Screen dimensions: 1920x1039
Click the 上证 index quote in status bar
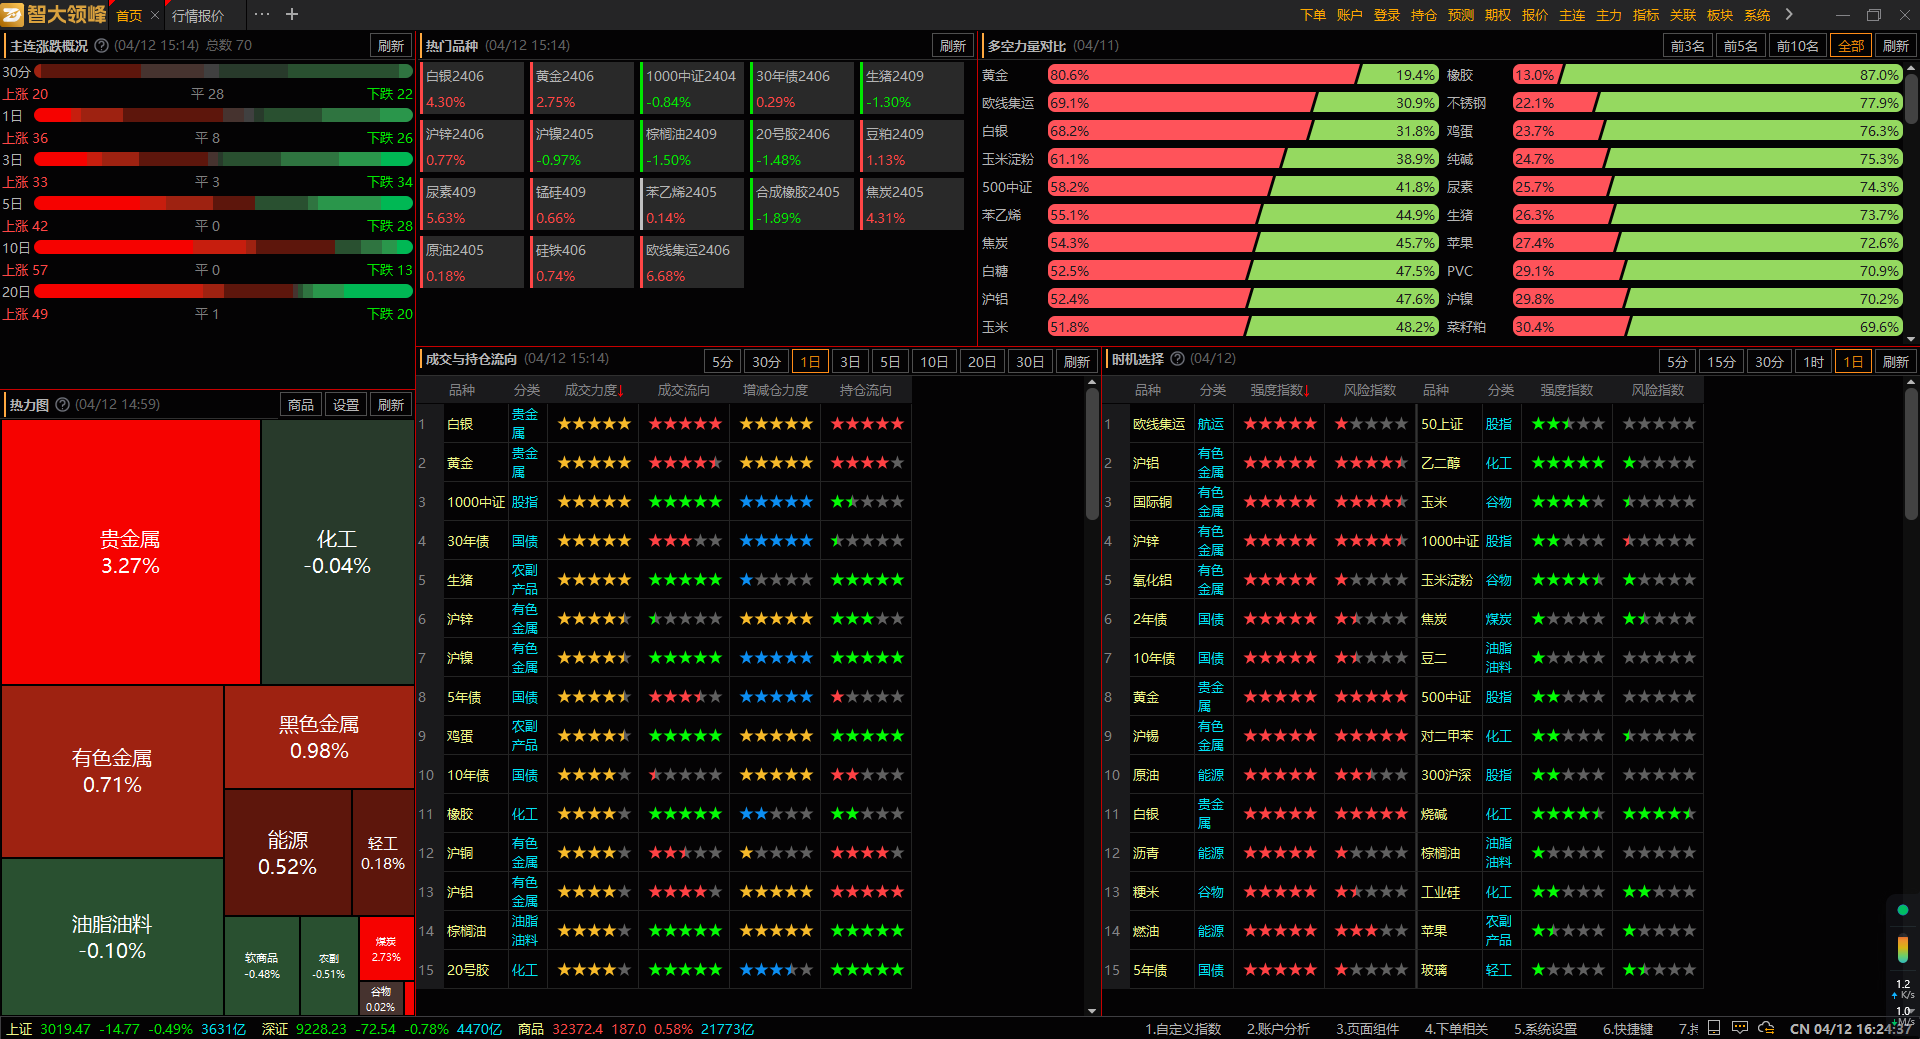127,1029
